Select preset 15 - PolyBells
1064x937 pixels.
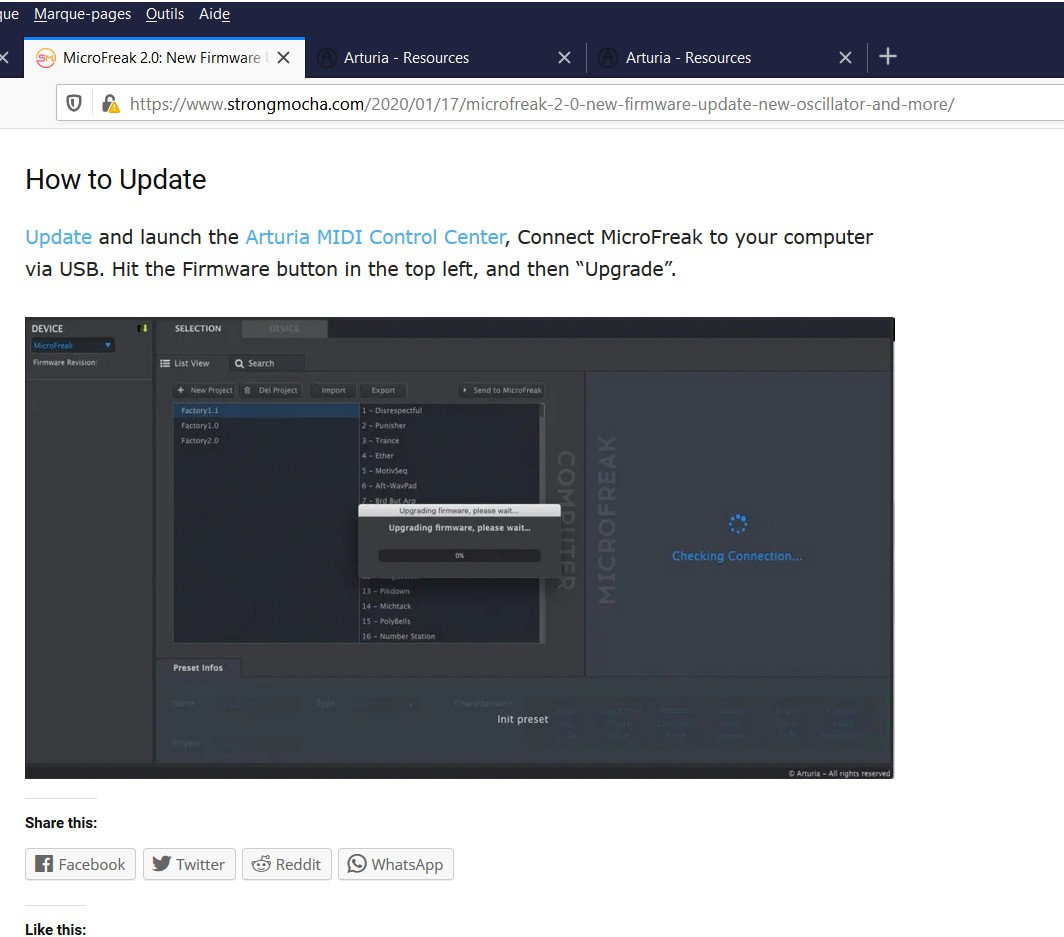point(449,621)
